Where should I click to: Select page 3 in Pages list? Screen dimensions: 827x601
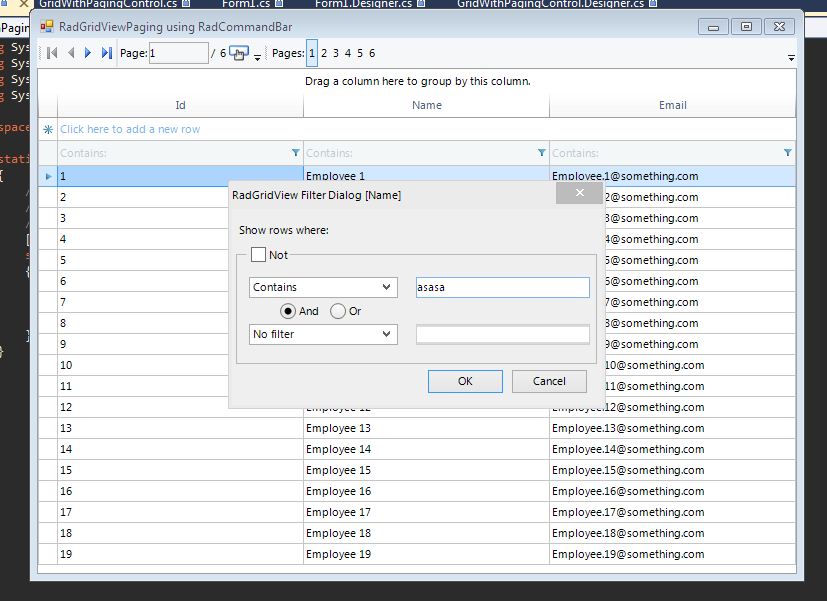coord(335,53)
